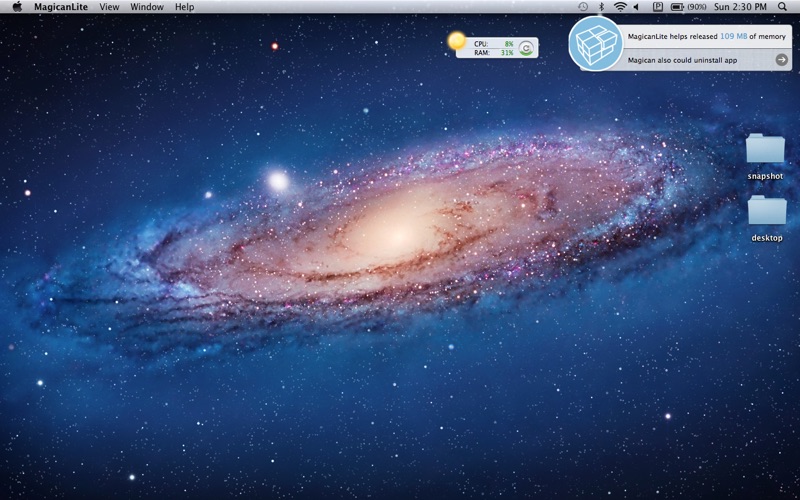Open the Wi-Fi status menu

click(x=620, y=7)
